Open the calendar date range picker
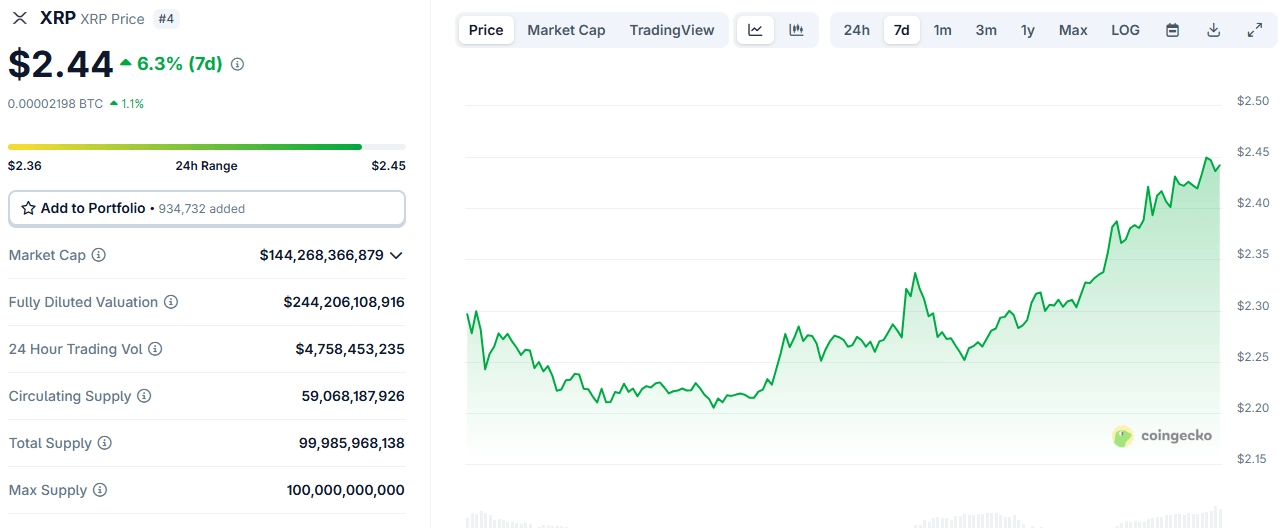Screen dimensions: 1282x528 [x=1172, y=30]
